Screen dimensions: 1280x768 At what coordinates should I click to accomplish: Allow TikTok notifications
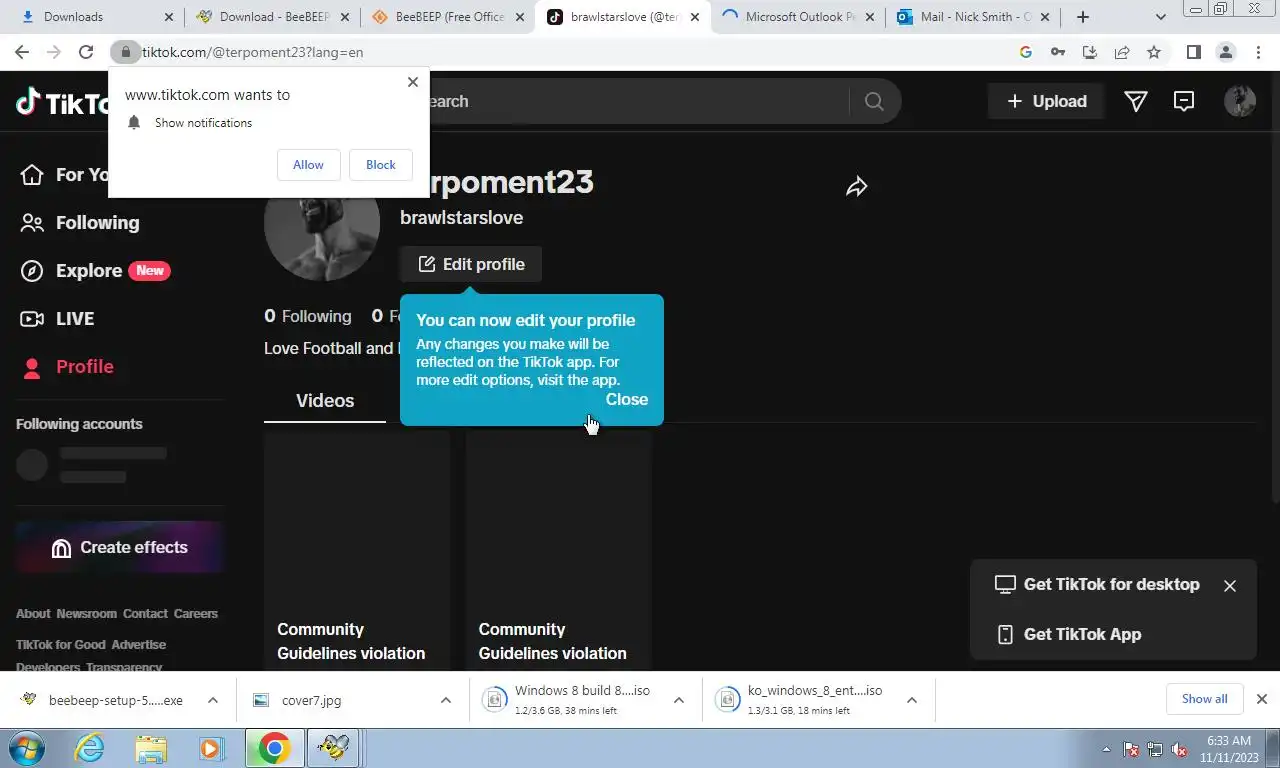coord(308,165)
